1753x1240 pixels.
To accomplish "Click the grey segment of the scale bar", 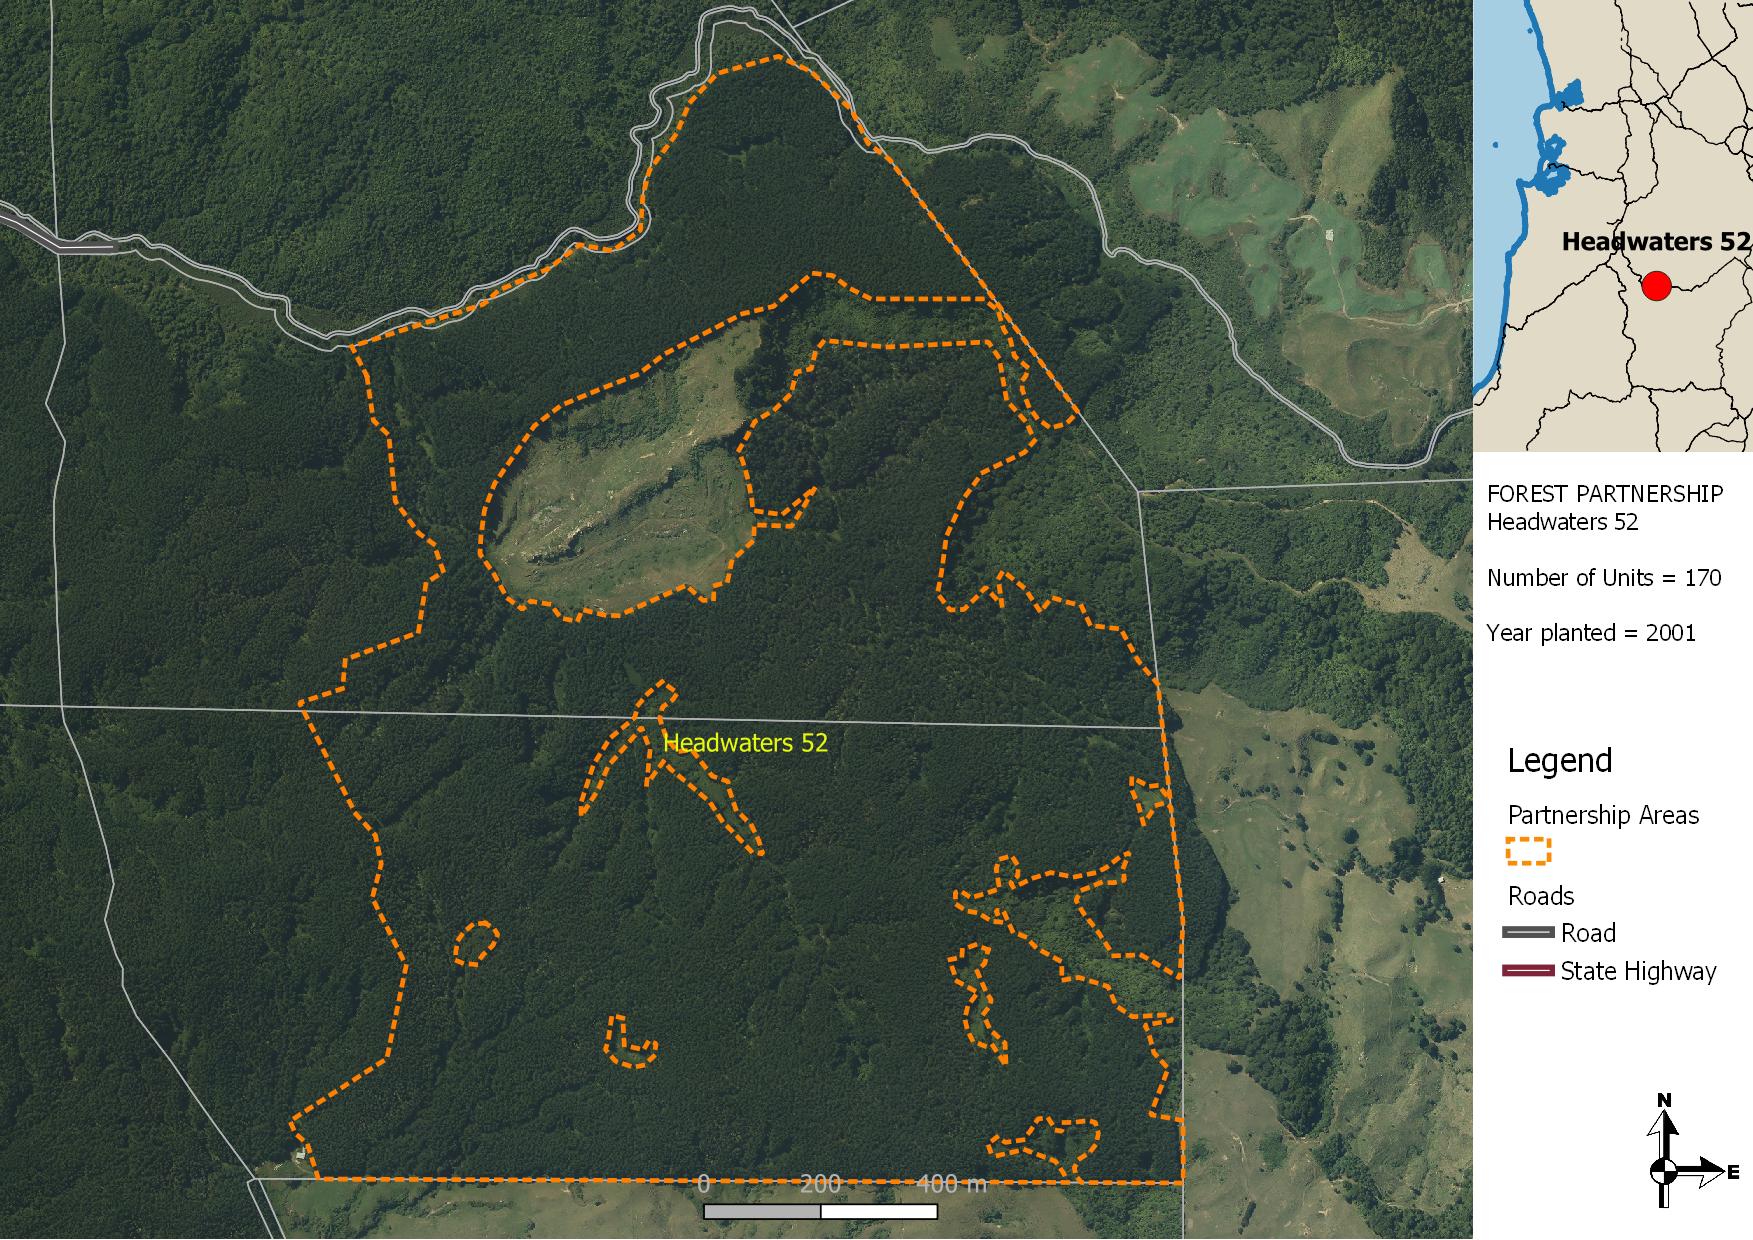I will [x=762, y=1212].
